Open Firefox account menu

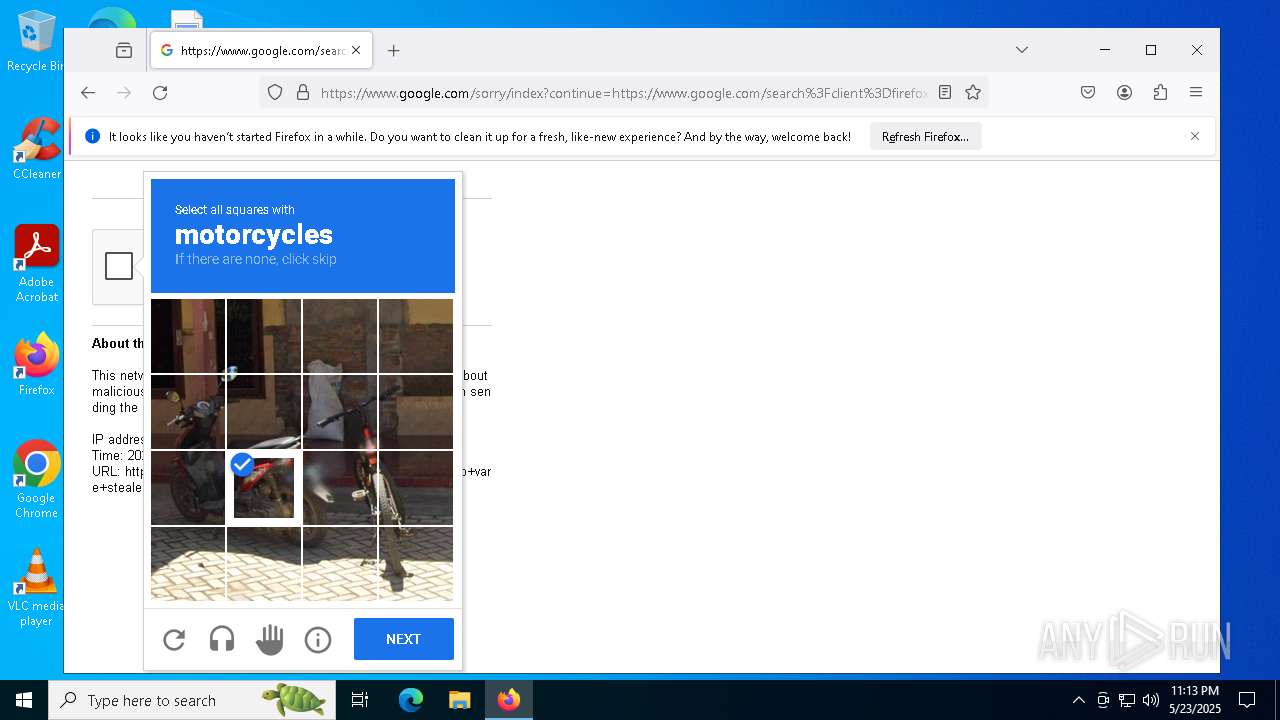coord(1124,93)
